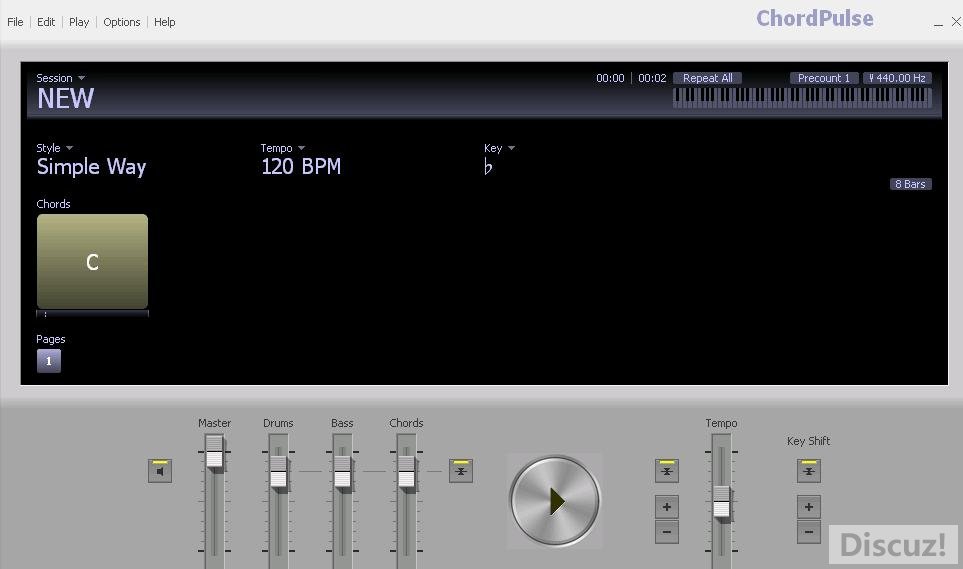Toggle the master mute speaker button
Screen dimensions: 963x569
[x=160, y=471]
